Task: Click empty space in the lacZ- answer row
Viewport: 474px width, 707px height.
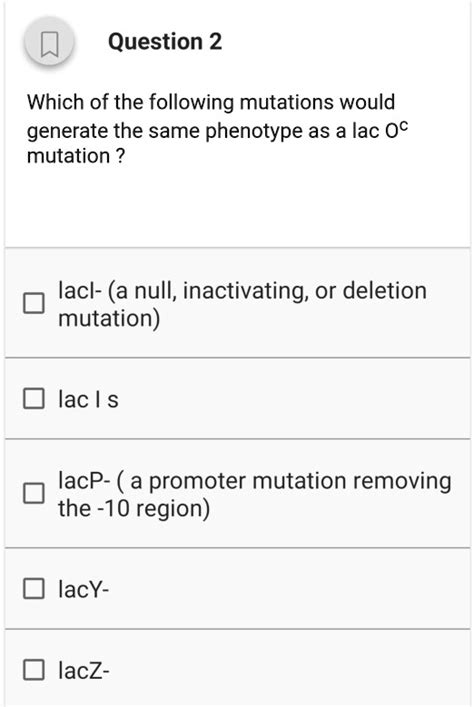Action: click(289, 670)
